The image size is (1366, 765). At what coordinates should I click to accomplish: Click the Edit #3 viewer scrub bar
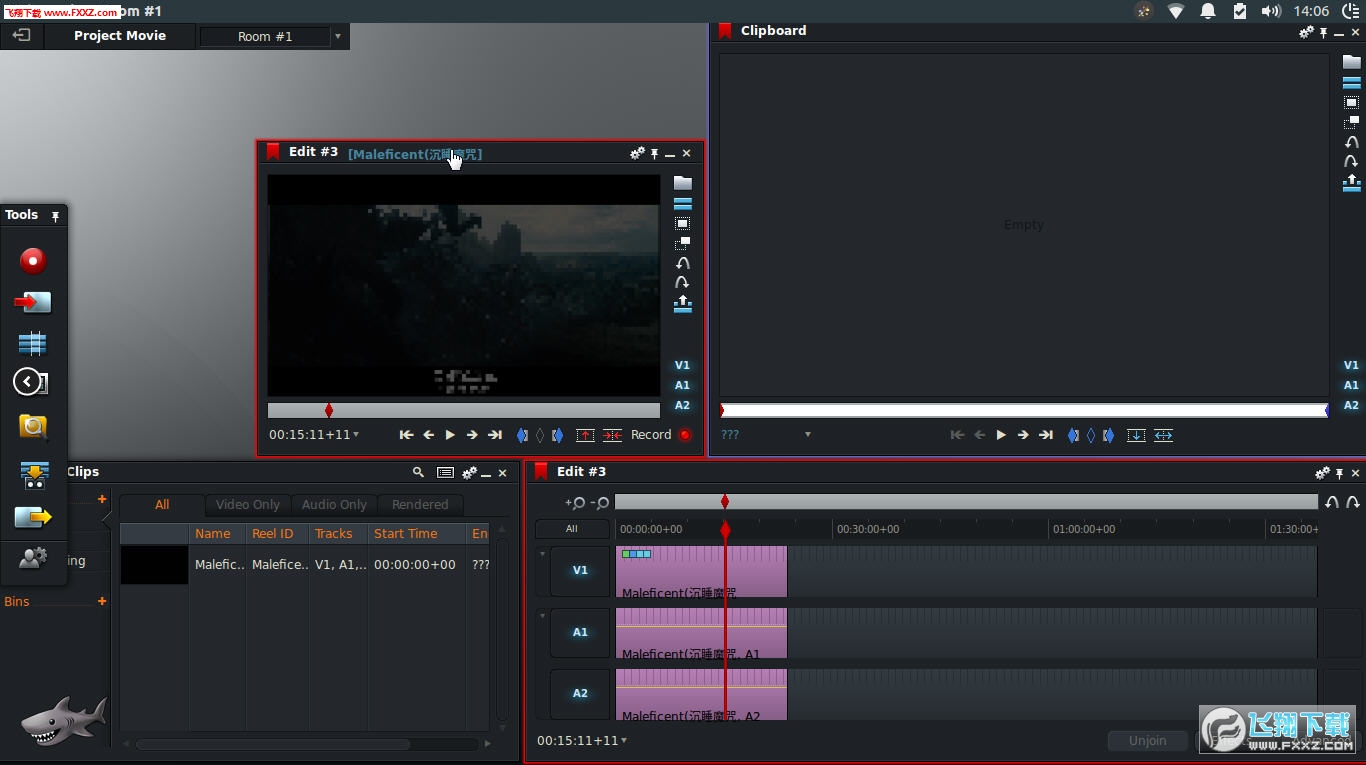464,410
